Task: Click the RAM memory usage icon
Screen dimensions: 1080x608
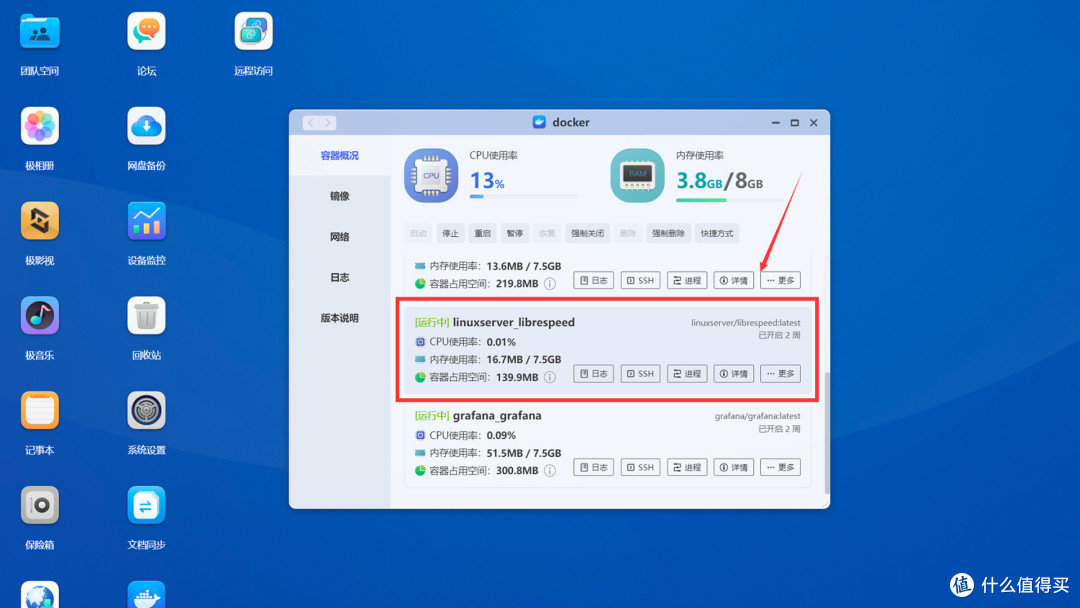Action: (637, 176)
